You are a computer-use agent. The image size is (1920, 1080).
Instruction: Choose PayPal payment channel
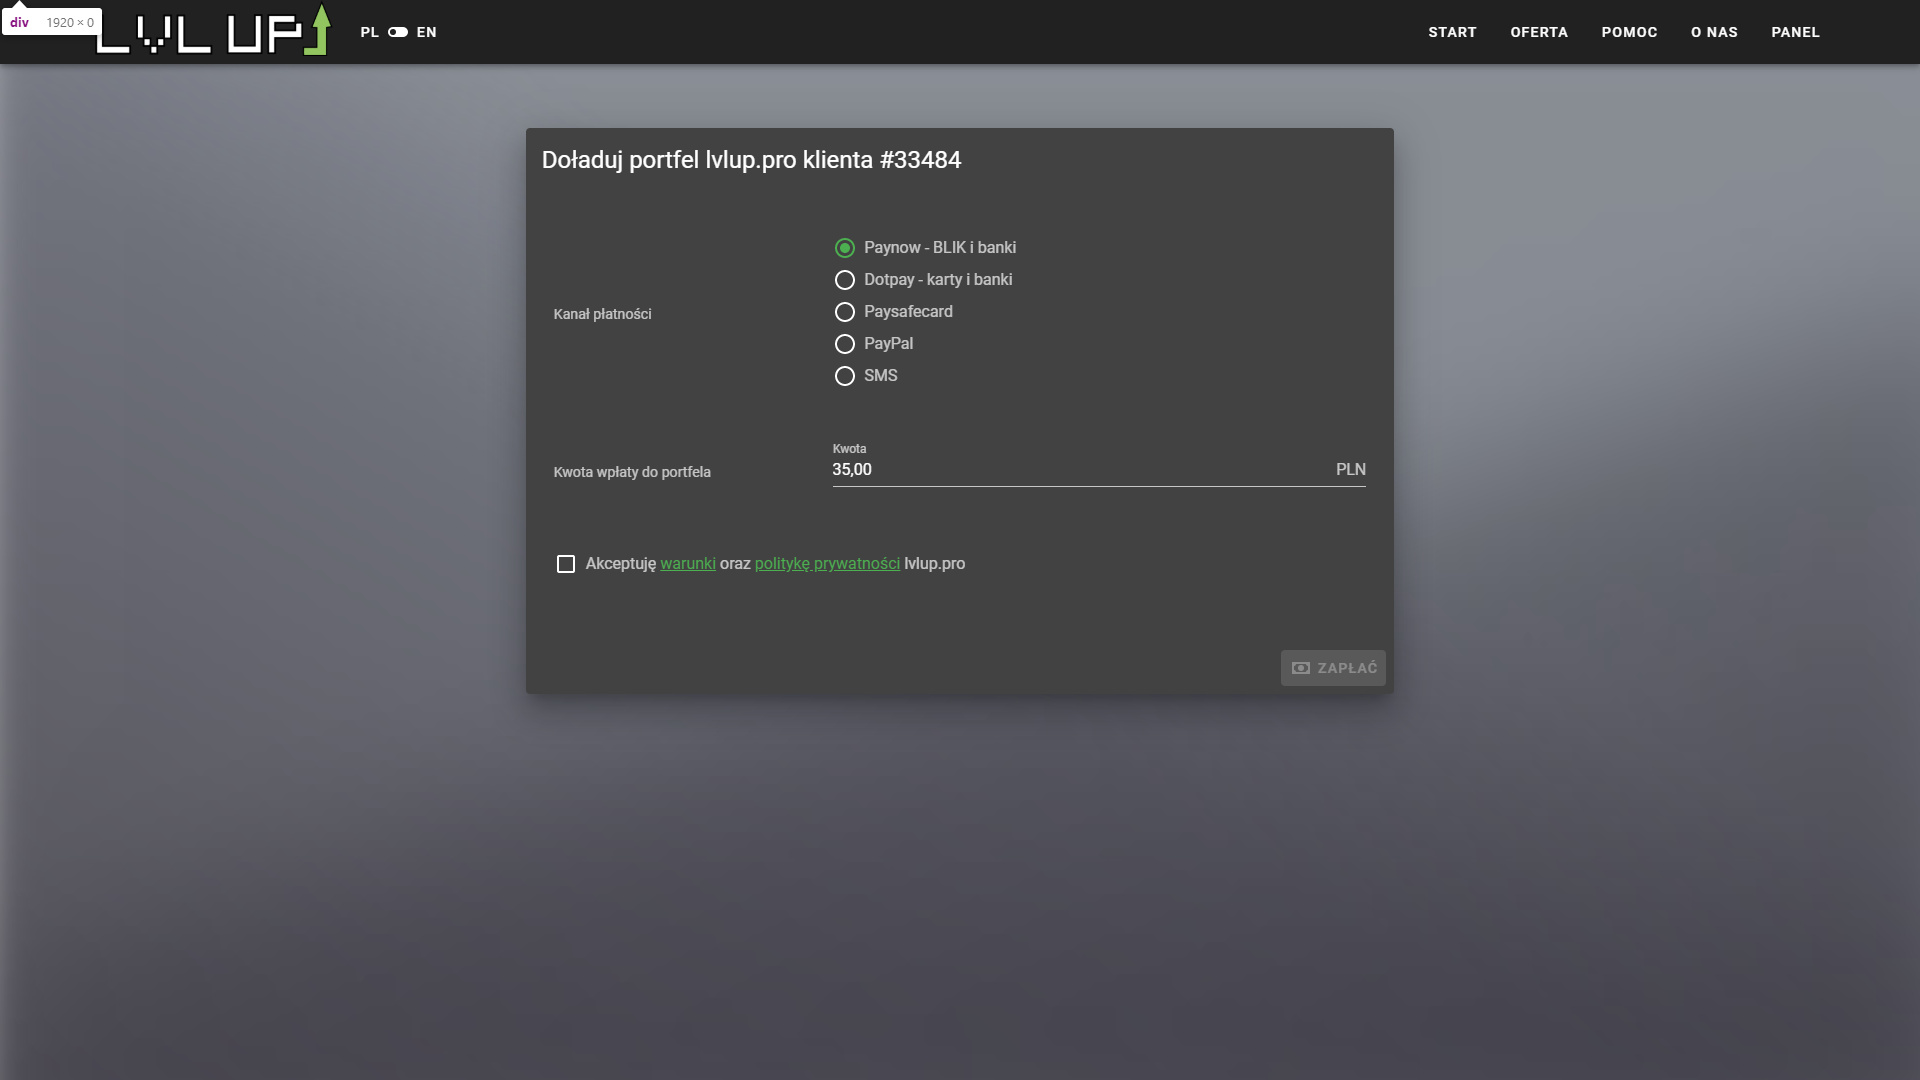click(845, 344)
